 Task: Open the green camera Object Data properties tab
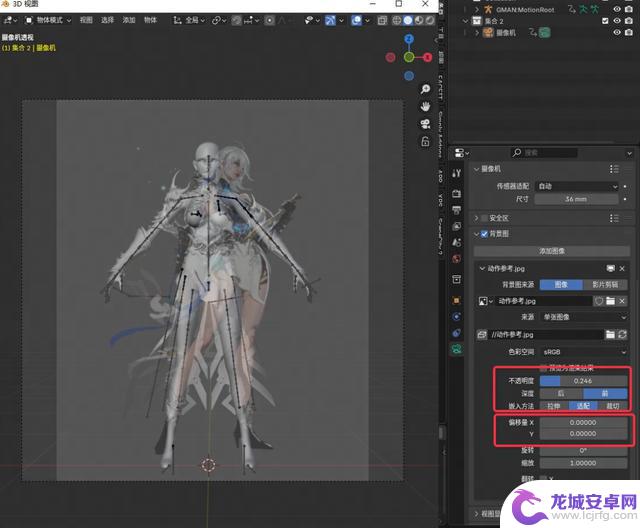pos(457,349)
